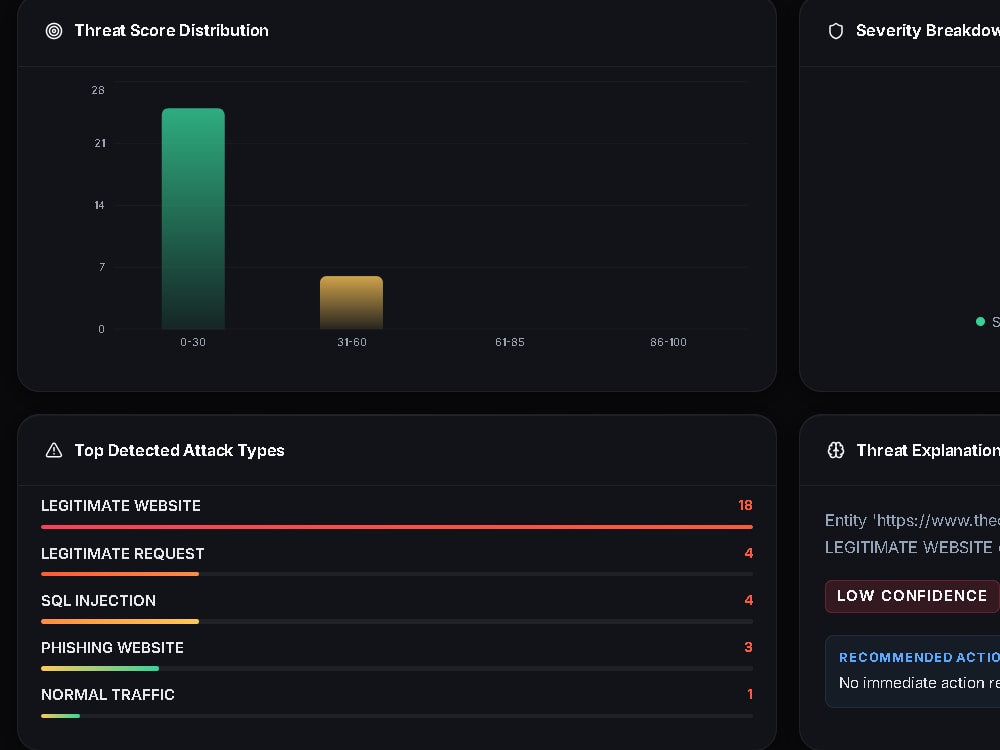This screenshot has width=1000, height=750.
Task: Click the 'Severity Breakdown' heading
Action: [928, 31]
